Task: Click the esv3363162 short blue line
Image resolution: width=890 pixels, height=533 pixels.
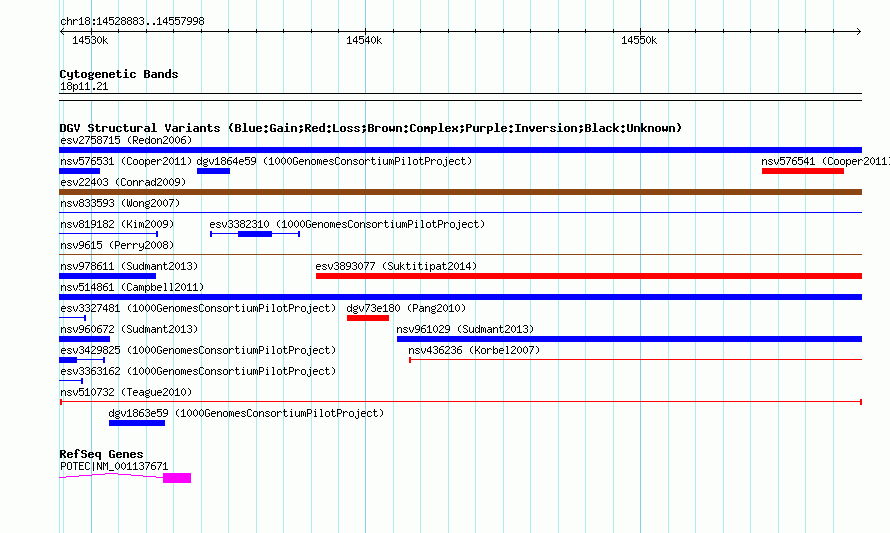Action: click(x=71, y=381)
